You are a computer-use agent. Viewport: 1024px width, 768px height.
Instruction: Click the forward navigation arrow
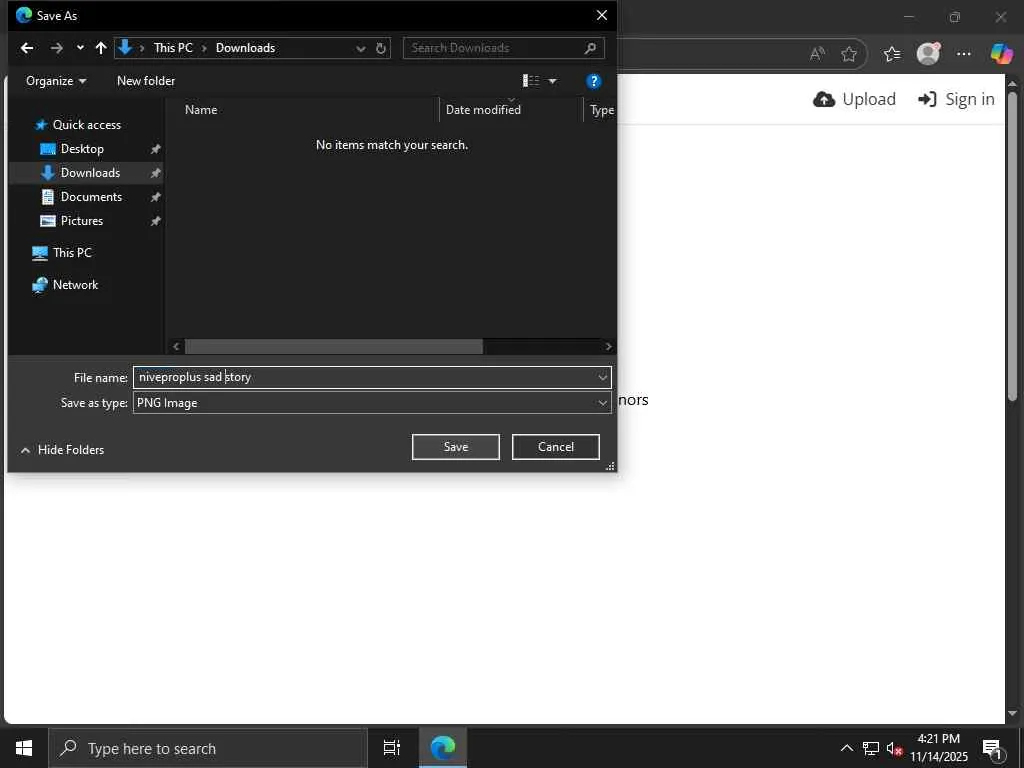pyautogui.click(x=57, y=48)
